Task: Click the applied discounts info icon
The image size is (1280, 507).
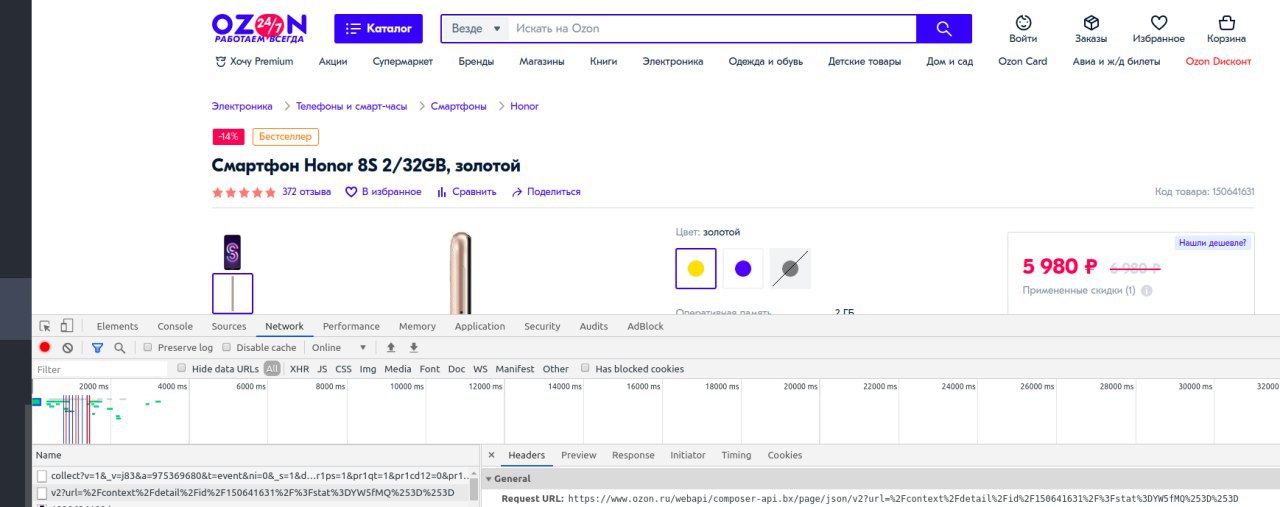Action: point(1146,291)
